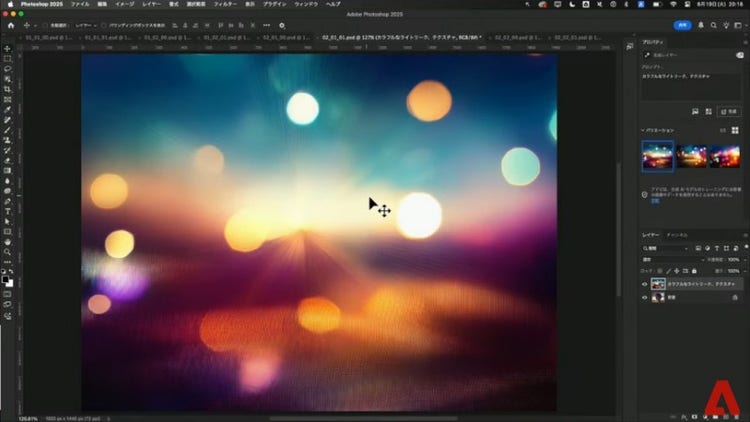Select the Zoom tool
Image resolution: width=750 pixels, height=422 pixels.
click(7, 252)
